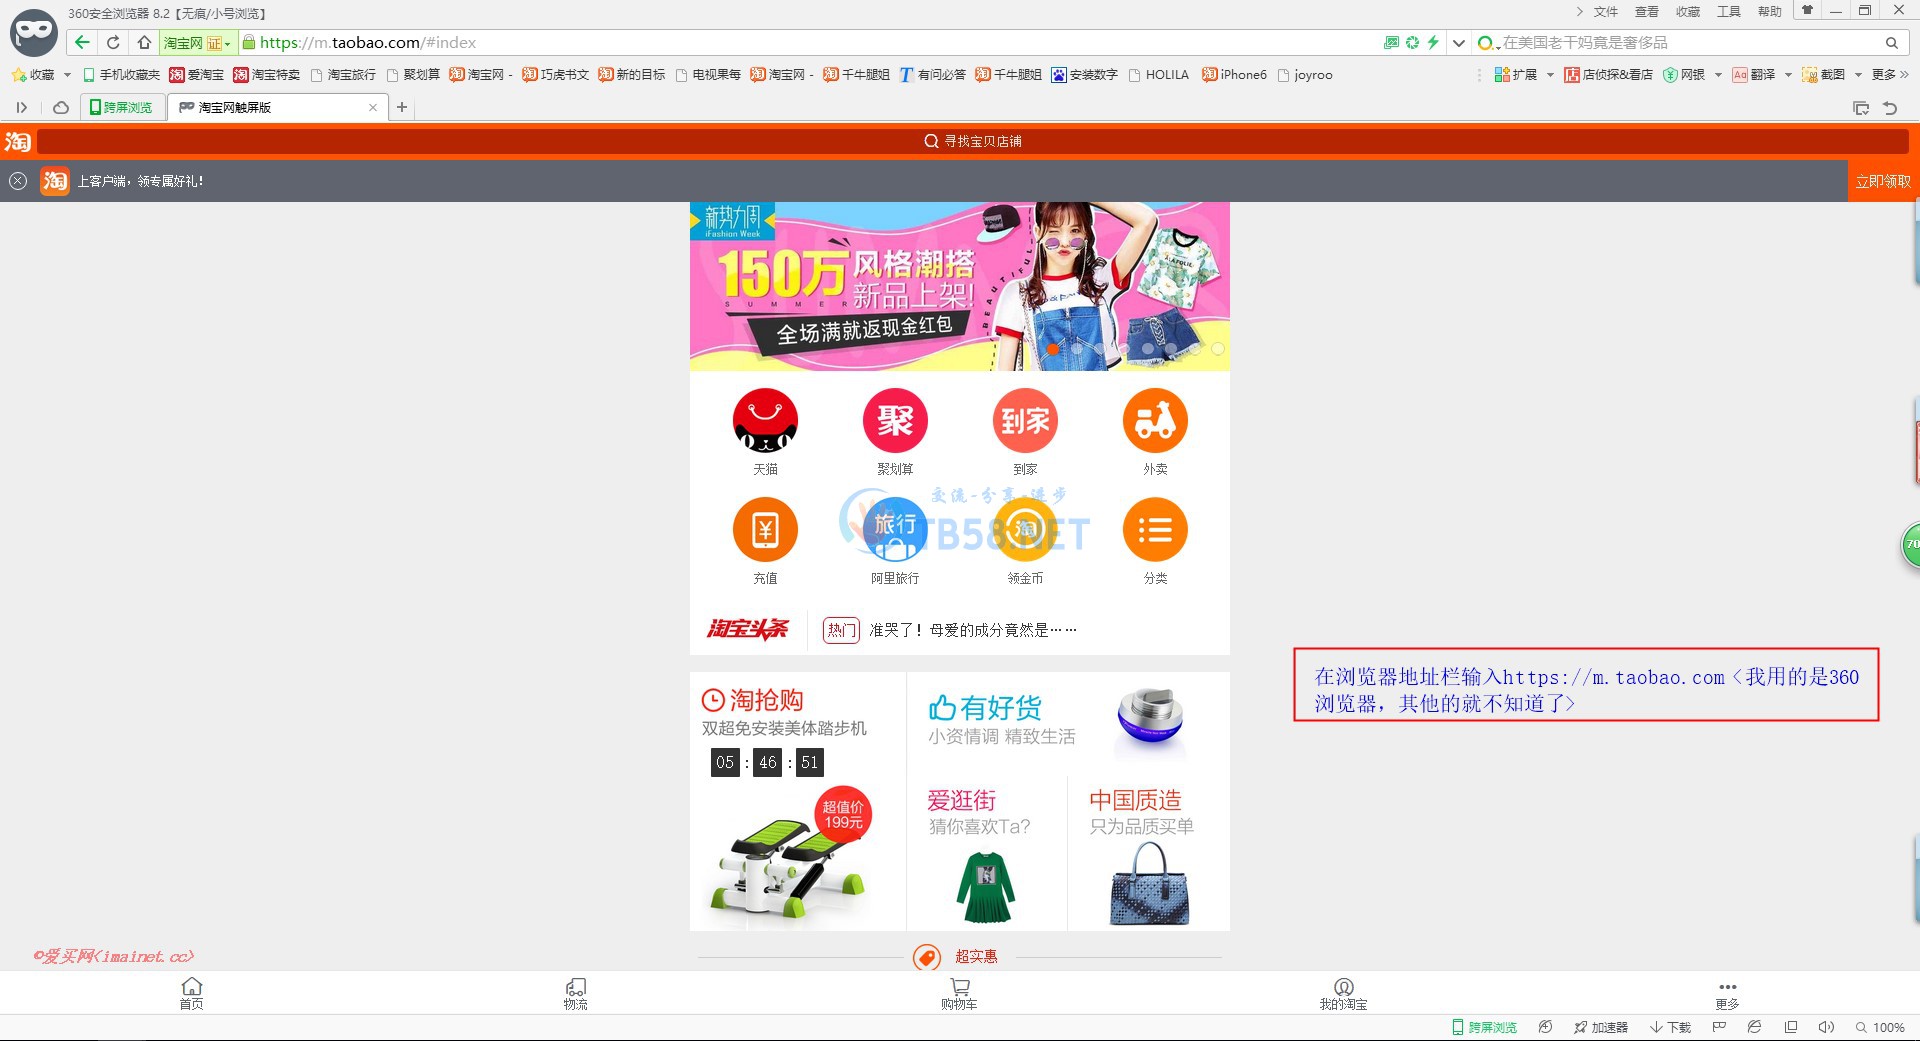Open the 手机收藏夹 bookmark

(121, 75)
